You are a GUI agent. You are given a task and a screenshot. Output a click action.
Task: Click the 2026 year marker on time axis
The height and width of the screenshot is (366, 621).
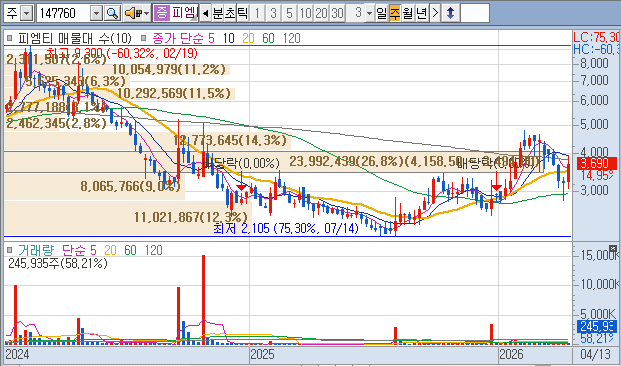pyautogui.click(x=511, y=354)
